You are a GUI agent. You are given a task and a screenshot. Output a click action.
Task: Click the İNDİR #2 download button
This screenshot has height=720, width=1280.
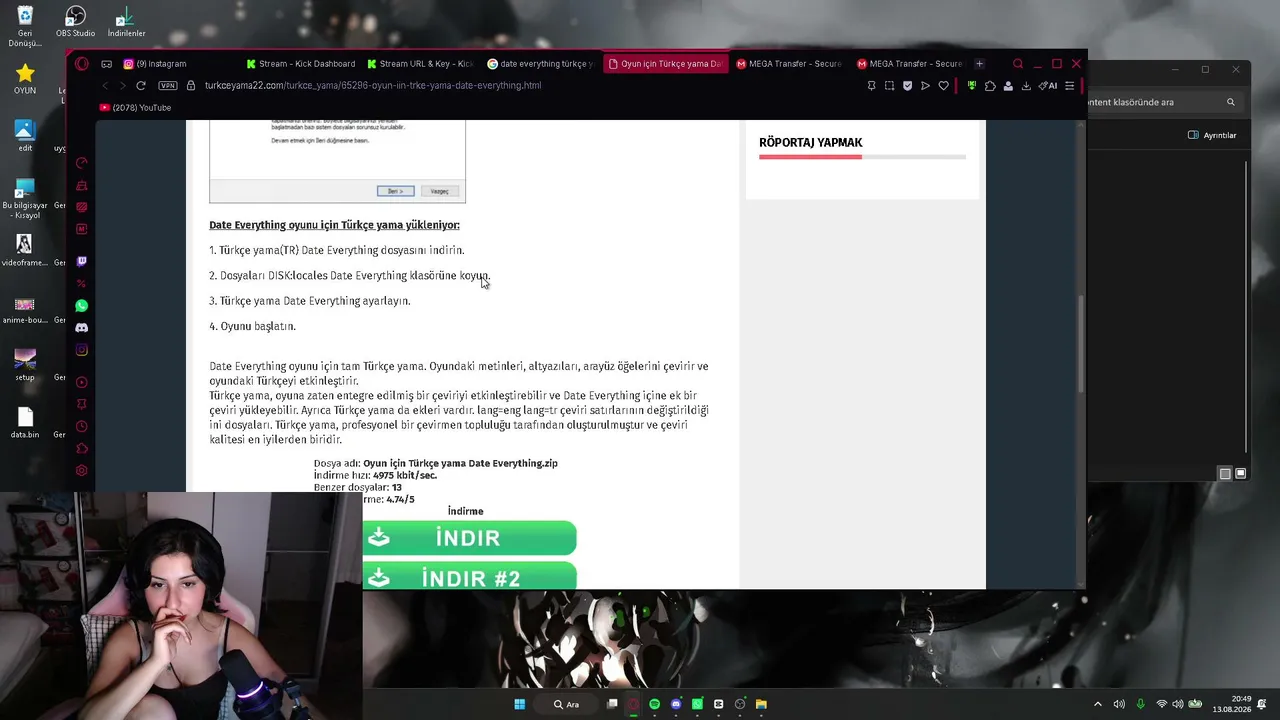coord(469,576)
